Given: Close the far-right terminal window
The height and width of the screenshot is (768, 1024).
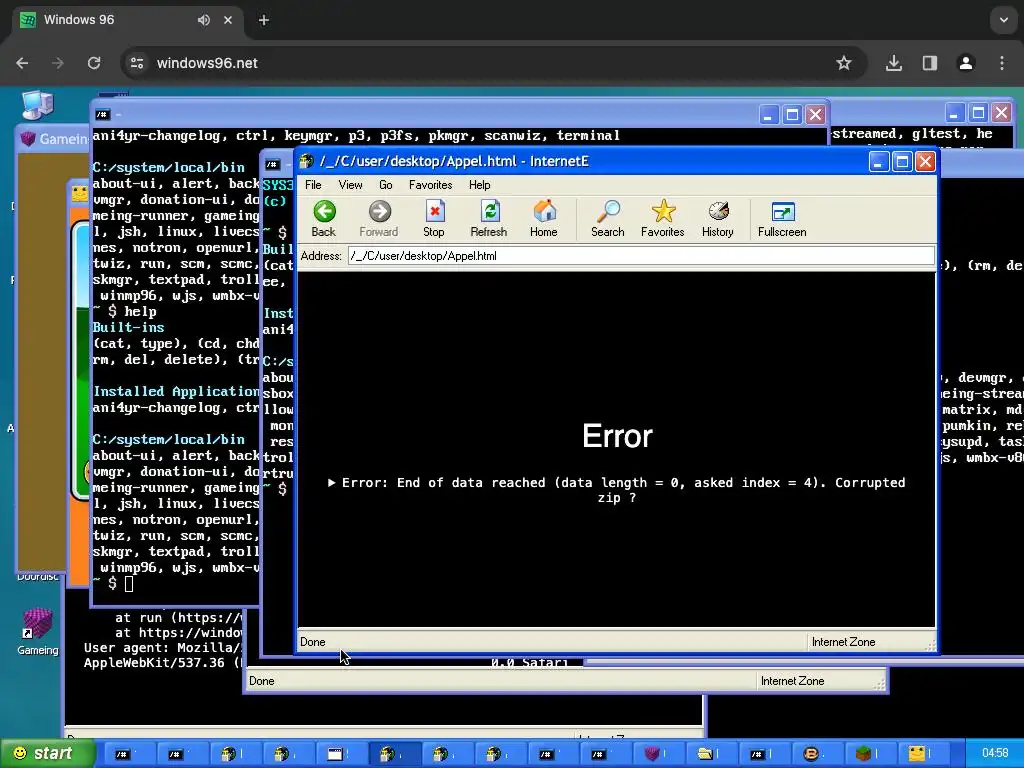Looking at the screenshot, I should [1001, 112].
